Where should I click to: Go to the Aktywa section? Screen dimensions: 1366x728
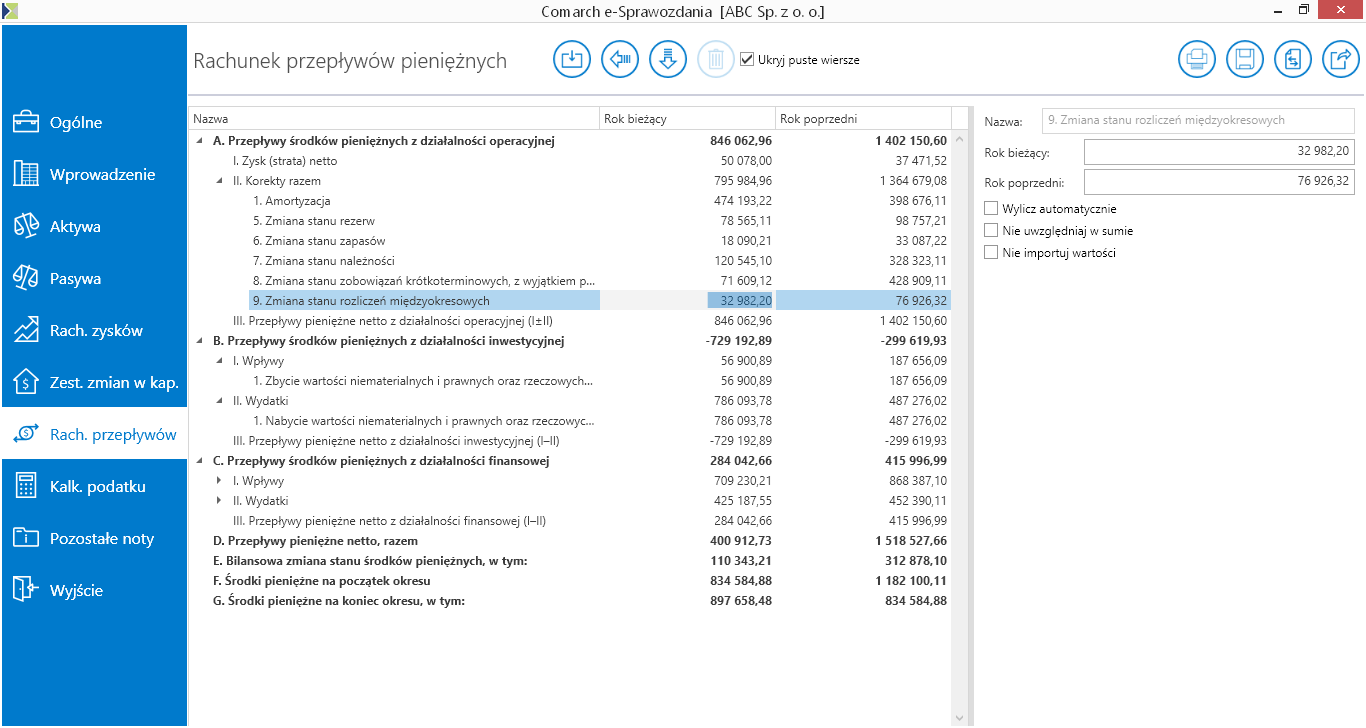75,227
